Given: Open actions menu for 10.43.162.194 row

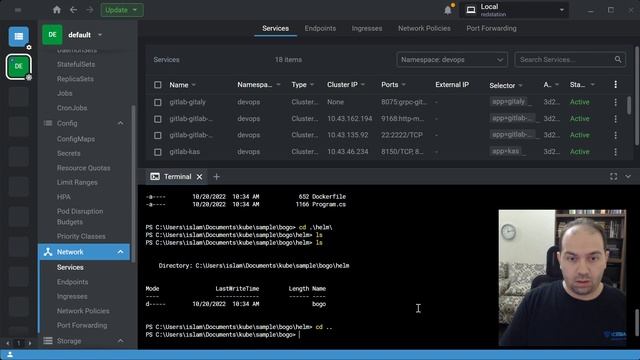Looking at the screenshot, I should (616, 119).
